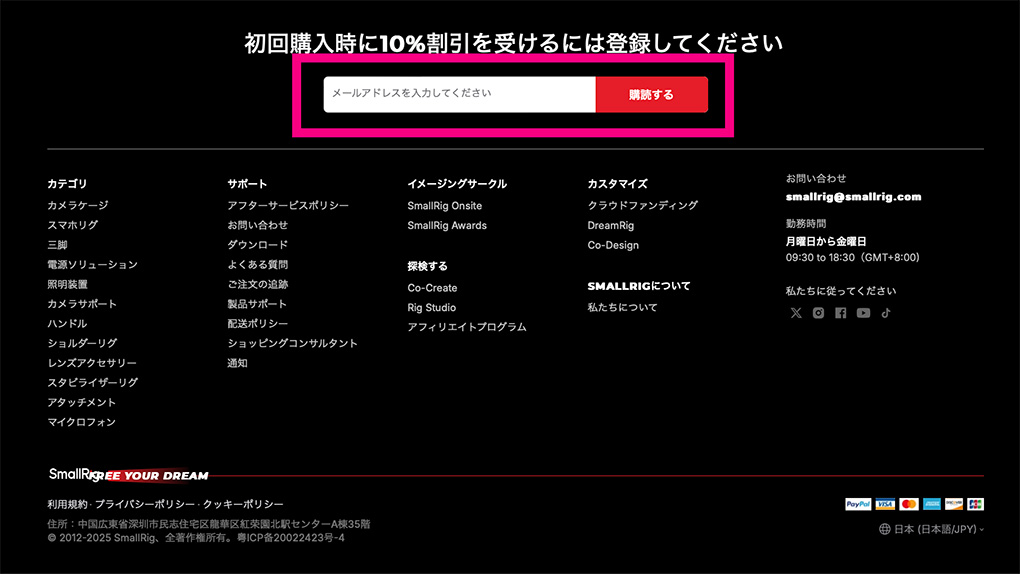The height and width of the screenshot is (574, 1020).
Task: Open the お問い合わせ support link
Action: tap(258, 225)
